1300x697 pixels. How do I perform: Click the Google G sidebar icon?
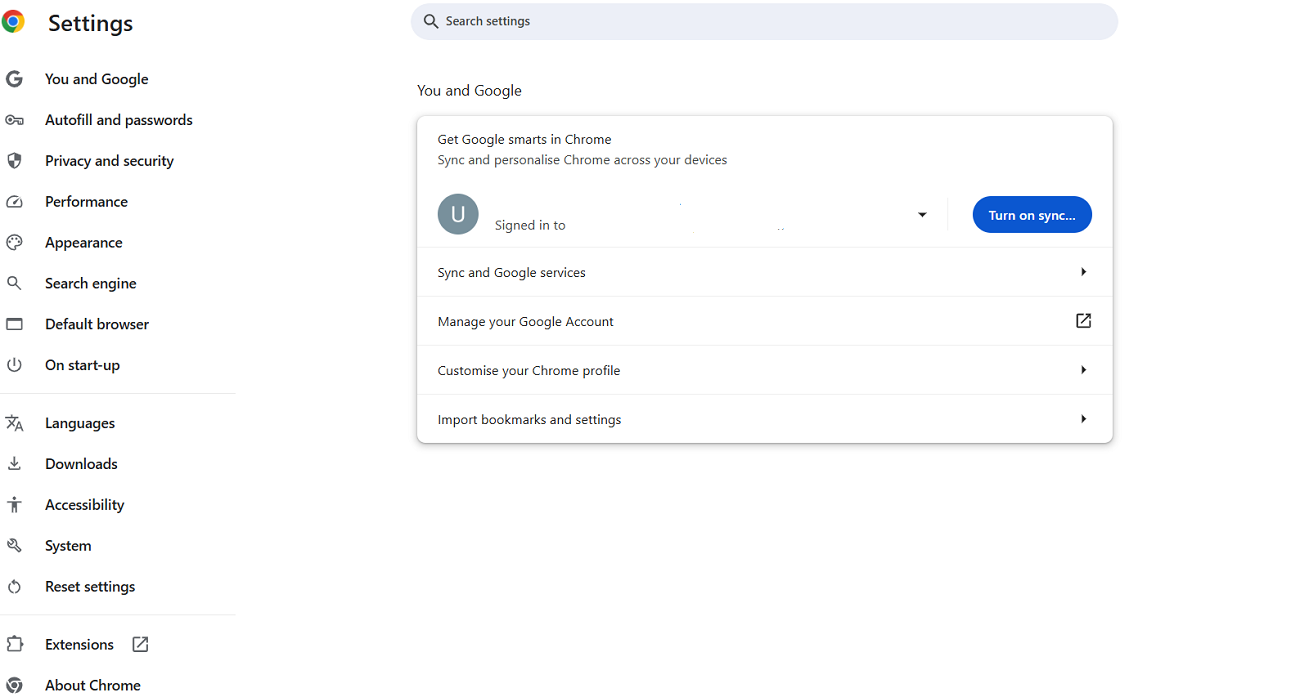[14, 79]
